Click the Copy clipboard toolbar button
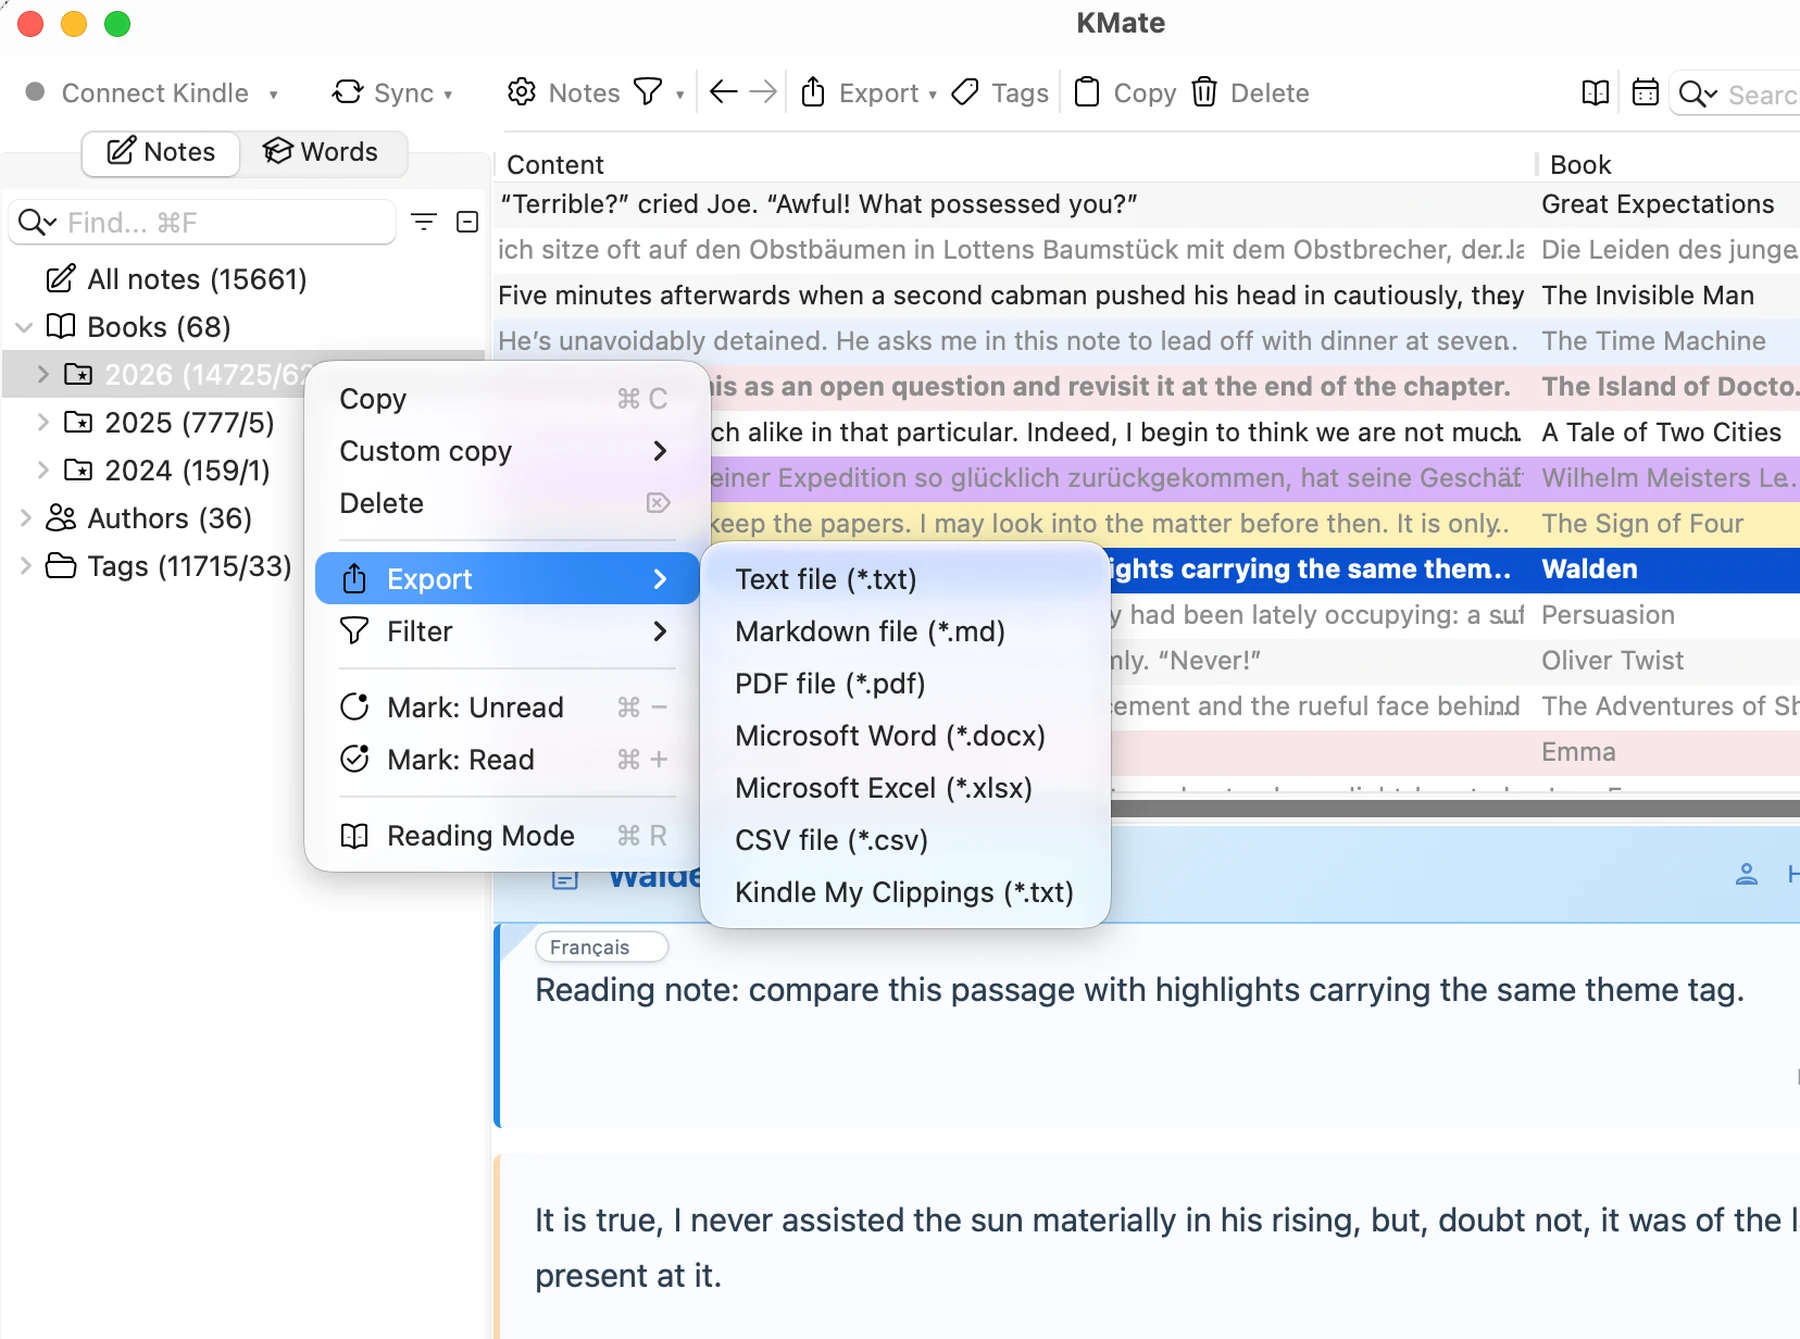Screen dimensions: 1800x1339 (x=1125, y=93)
